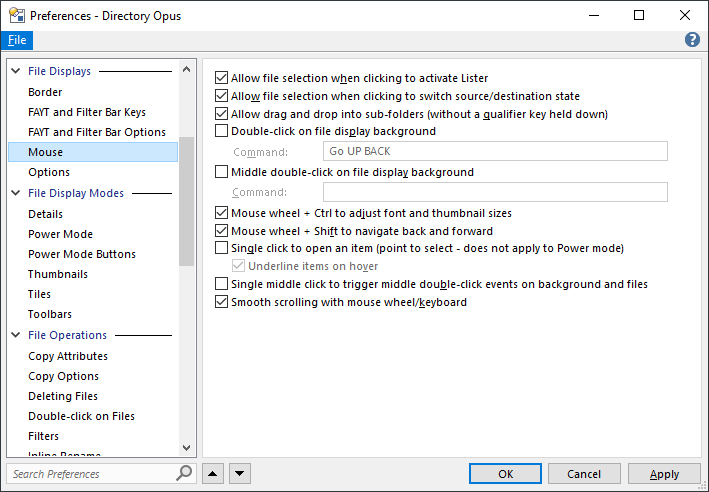Open the Details display mode page
709x492 pixels.
click(45, 214)
